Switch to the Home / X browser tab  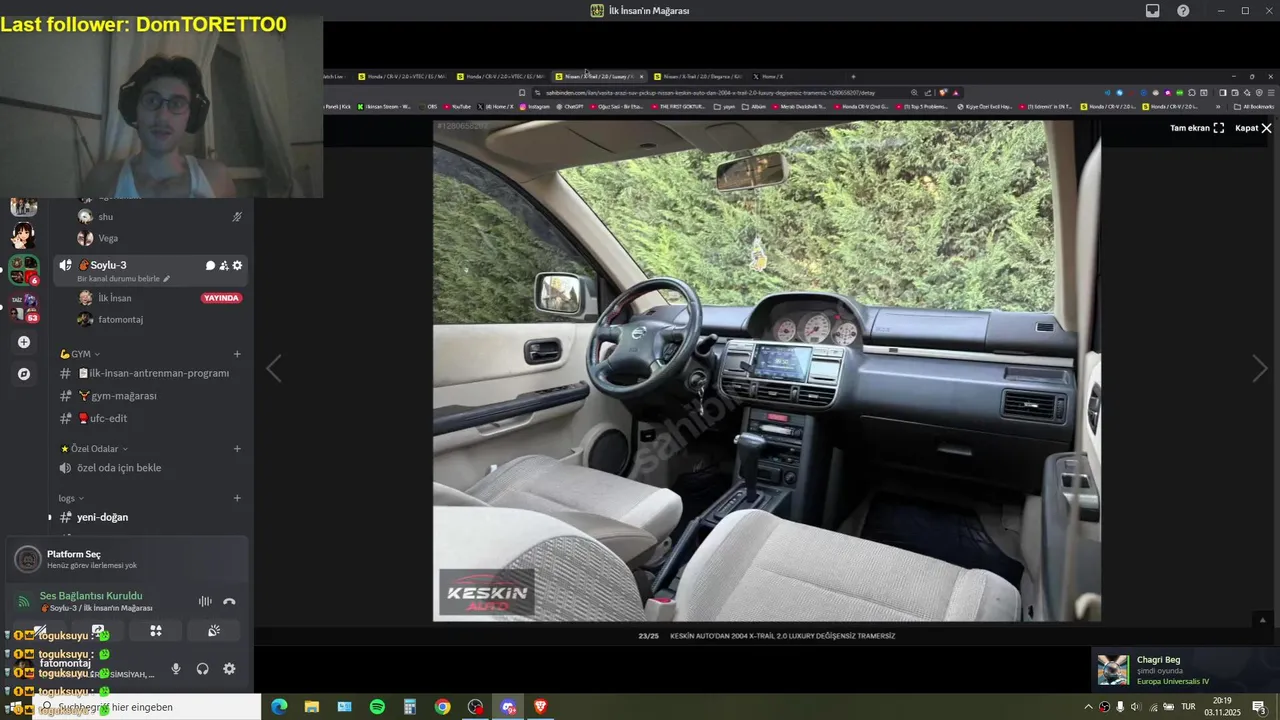click(772, 76)
